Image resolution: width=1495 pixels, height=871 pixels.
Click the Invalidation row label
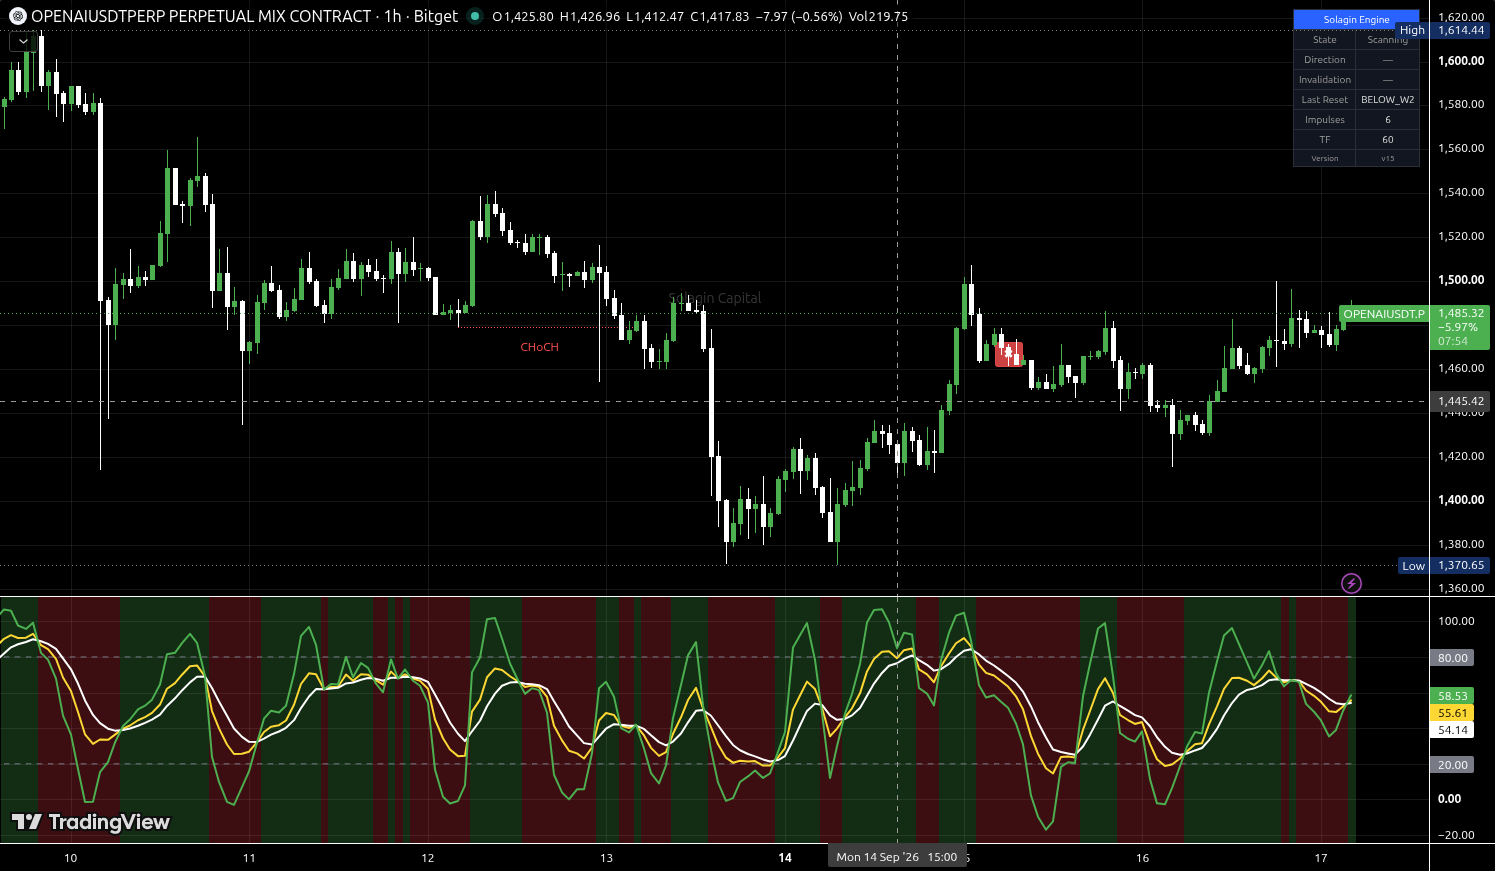(x=1325, y=80)
